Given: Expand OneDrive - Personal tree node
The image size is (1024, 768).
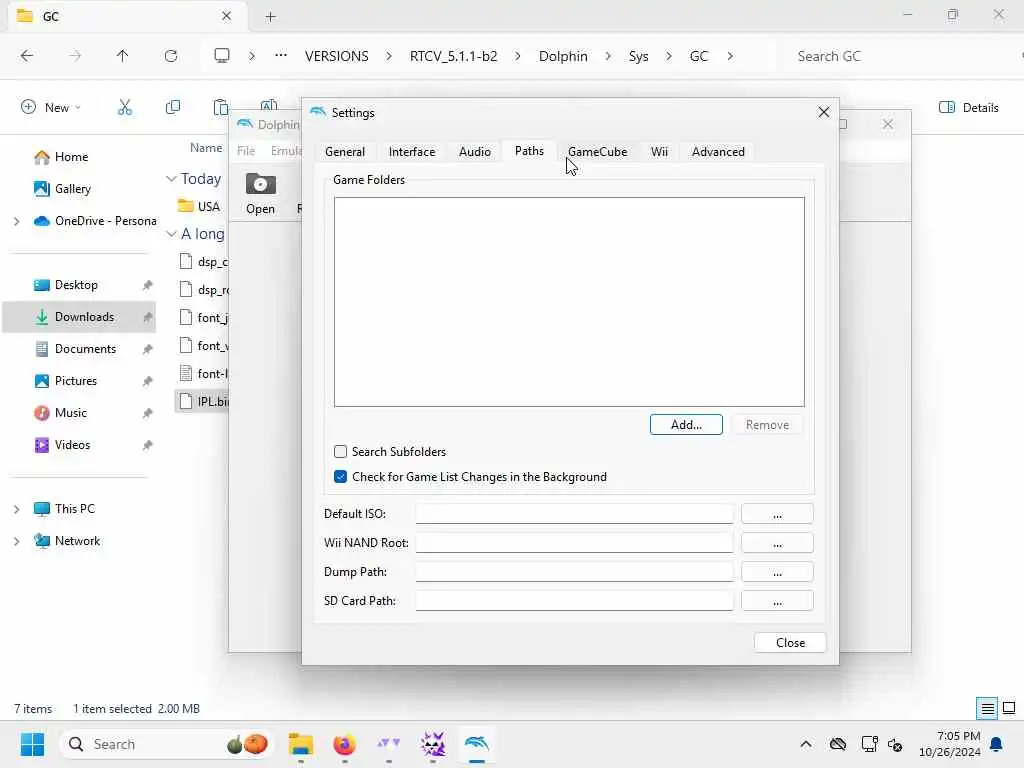Looking at the screenshot, I should 16,221.
